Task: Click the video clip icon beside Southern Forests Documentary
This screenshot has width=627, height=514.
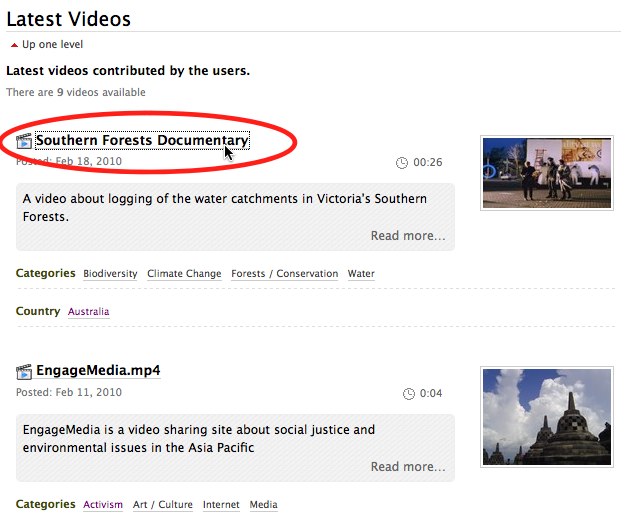Action: (24, 141)
